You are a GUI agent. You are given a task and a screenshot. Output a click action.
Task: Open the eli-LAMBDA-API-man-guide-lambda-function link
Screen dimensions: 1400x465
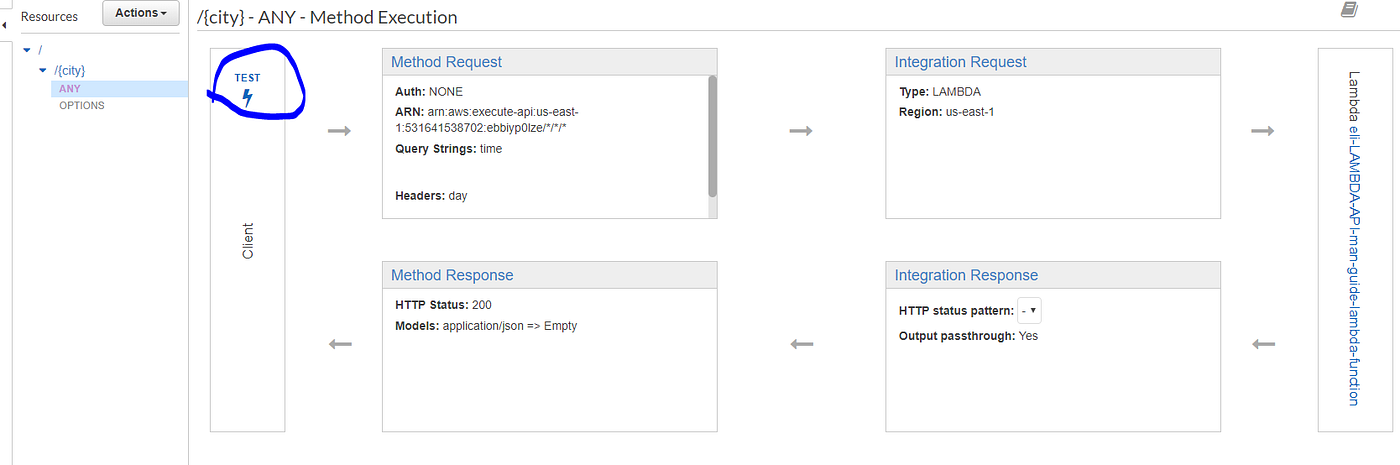click(x=1354, y=264)
